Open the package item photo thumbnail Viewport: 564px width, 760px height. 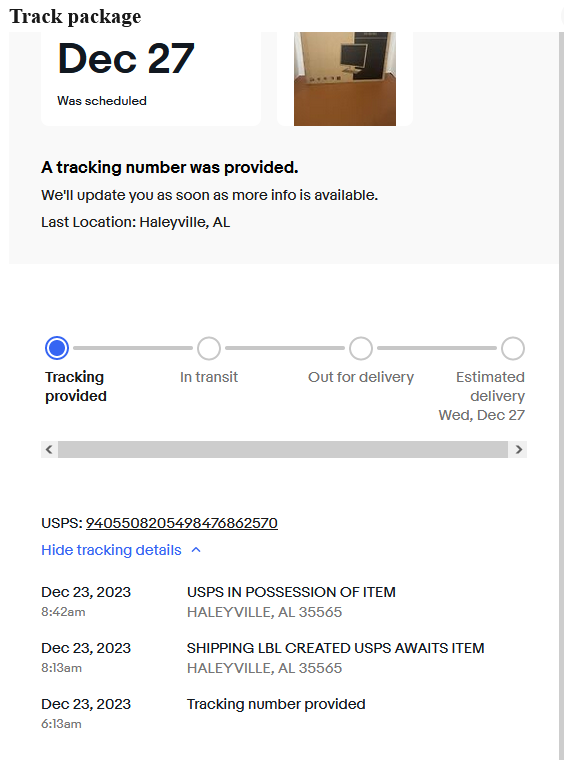tap(345, 79)
